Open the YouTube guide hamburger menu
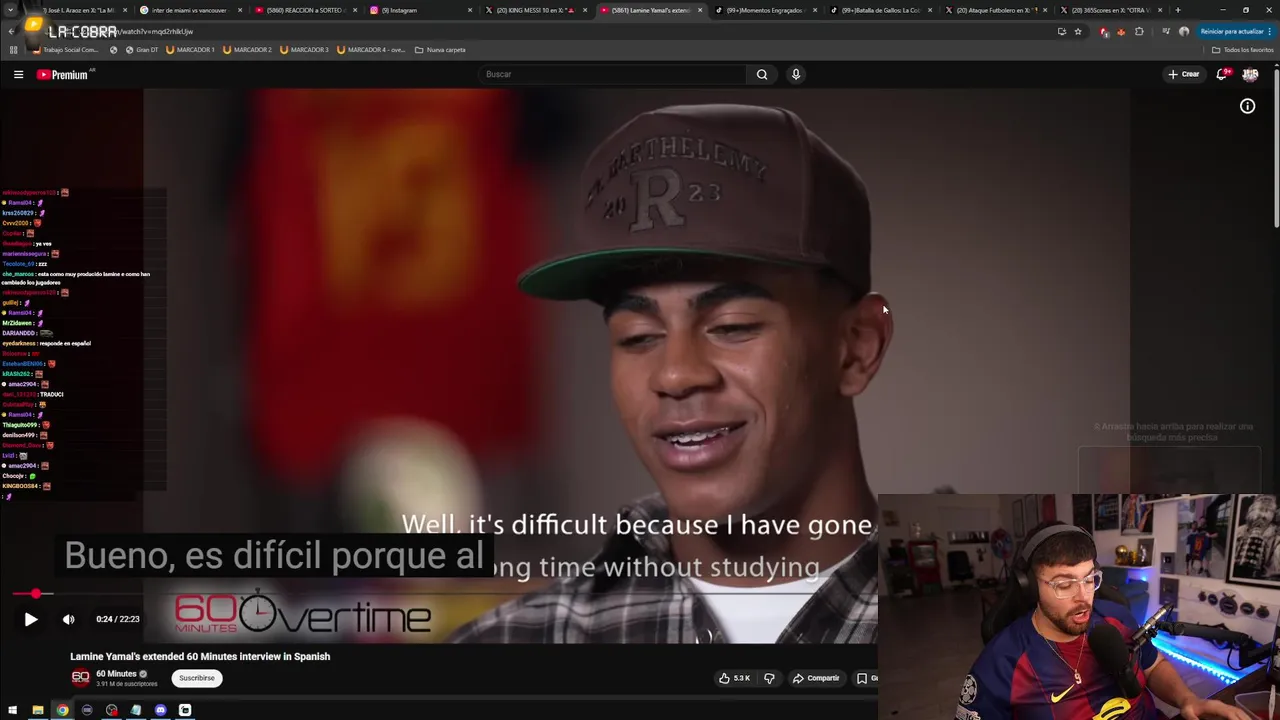The image size is (1280, 720). click(x=18, y=74)
